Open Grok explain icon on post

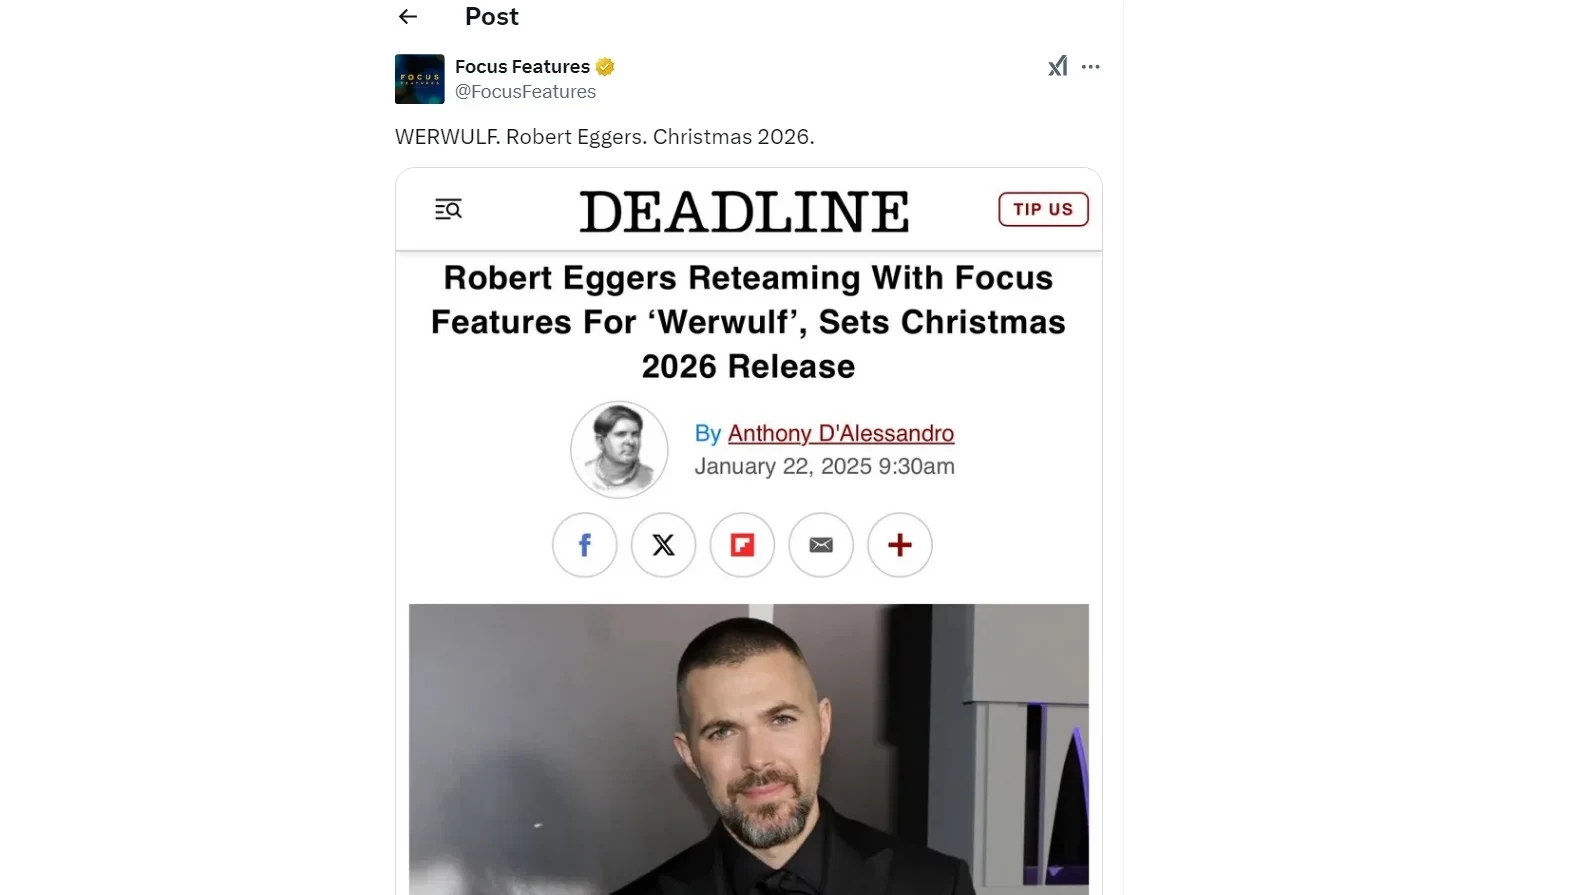(1057, 67)
